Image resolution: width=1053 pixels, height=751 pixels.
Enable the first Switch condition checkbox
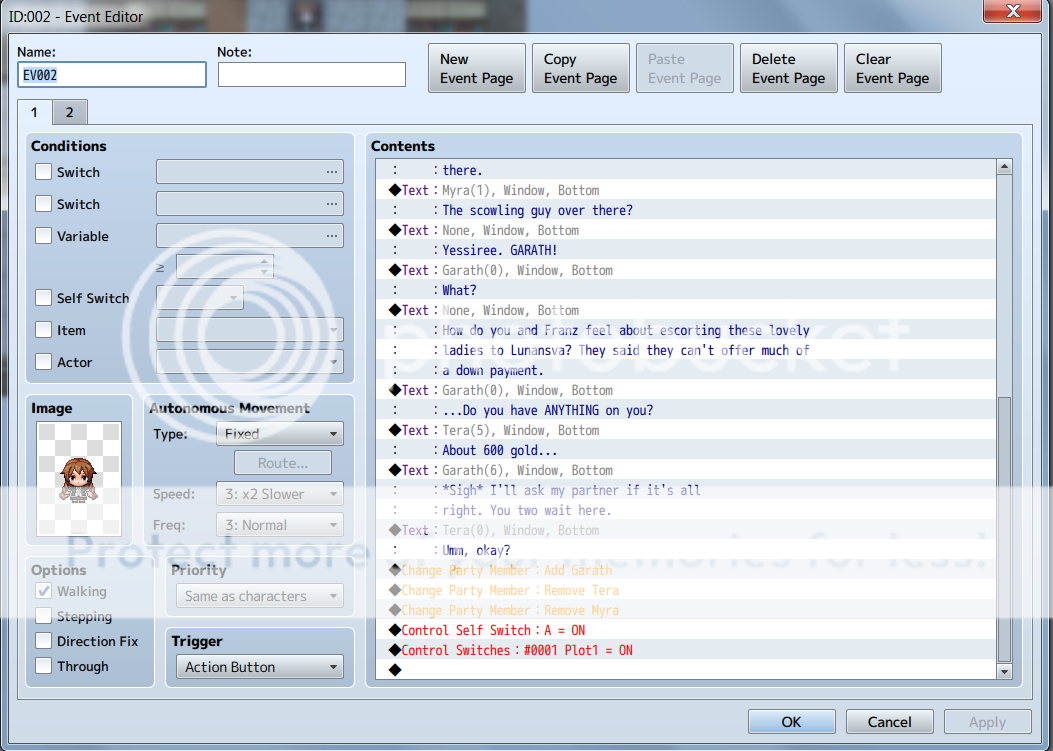tap(44, 172)
